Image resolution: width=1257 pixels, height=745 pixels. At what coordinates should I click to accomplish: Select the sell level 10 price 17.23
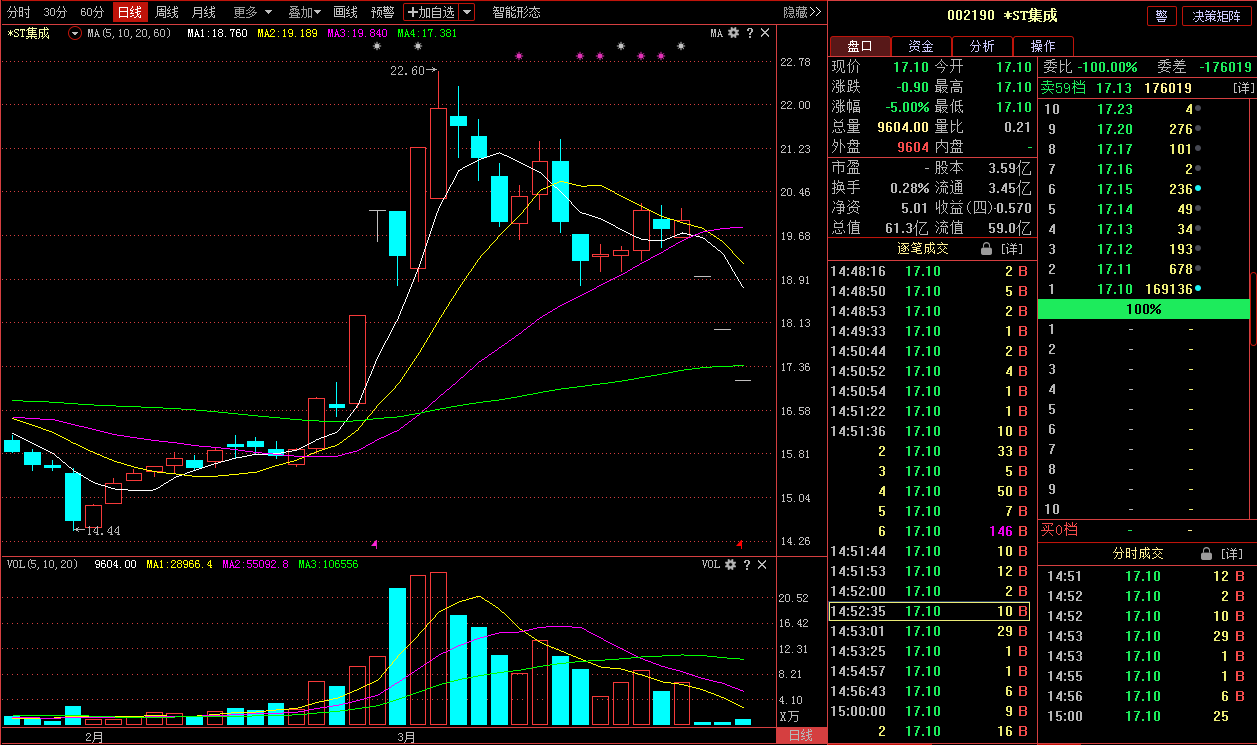pyautogui.click(x=1115, y=109)
